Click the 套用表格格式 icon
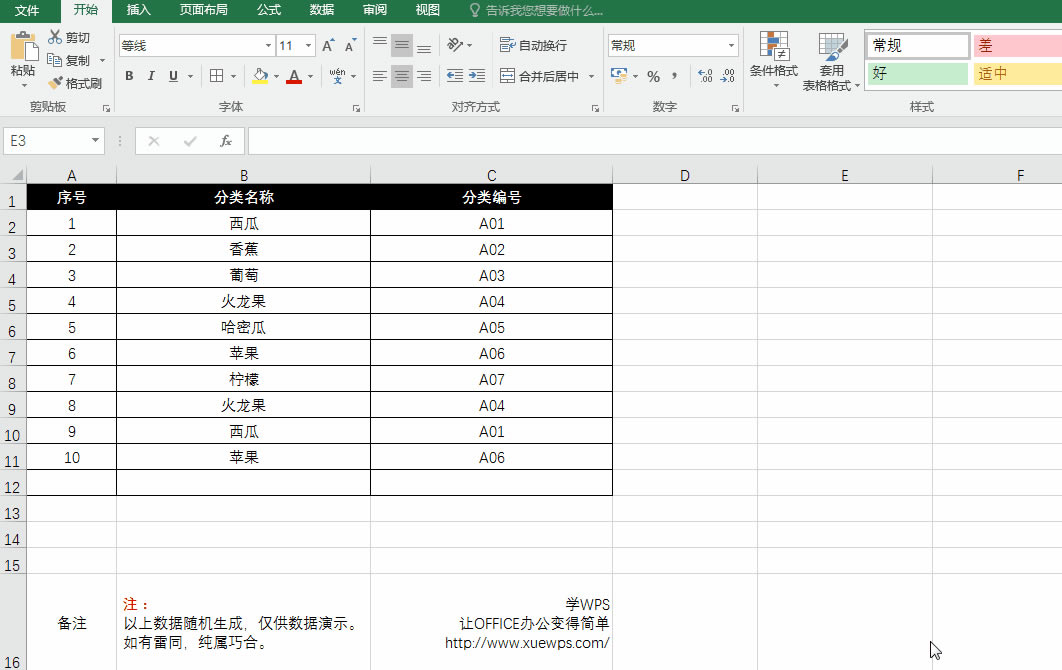This screenshot has height=670, width=1062. point(832,60)
